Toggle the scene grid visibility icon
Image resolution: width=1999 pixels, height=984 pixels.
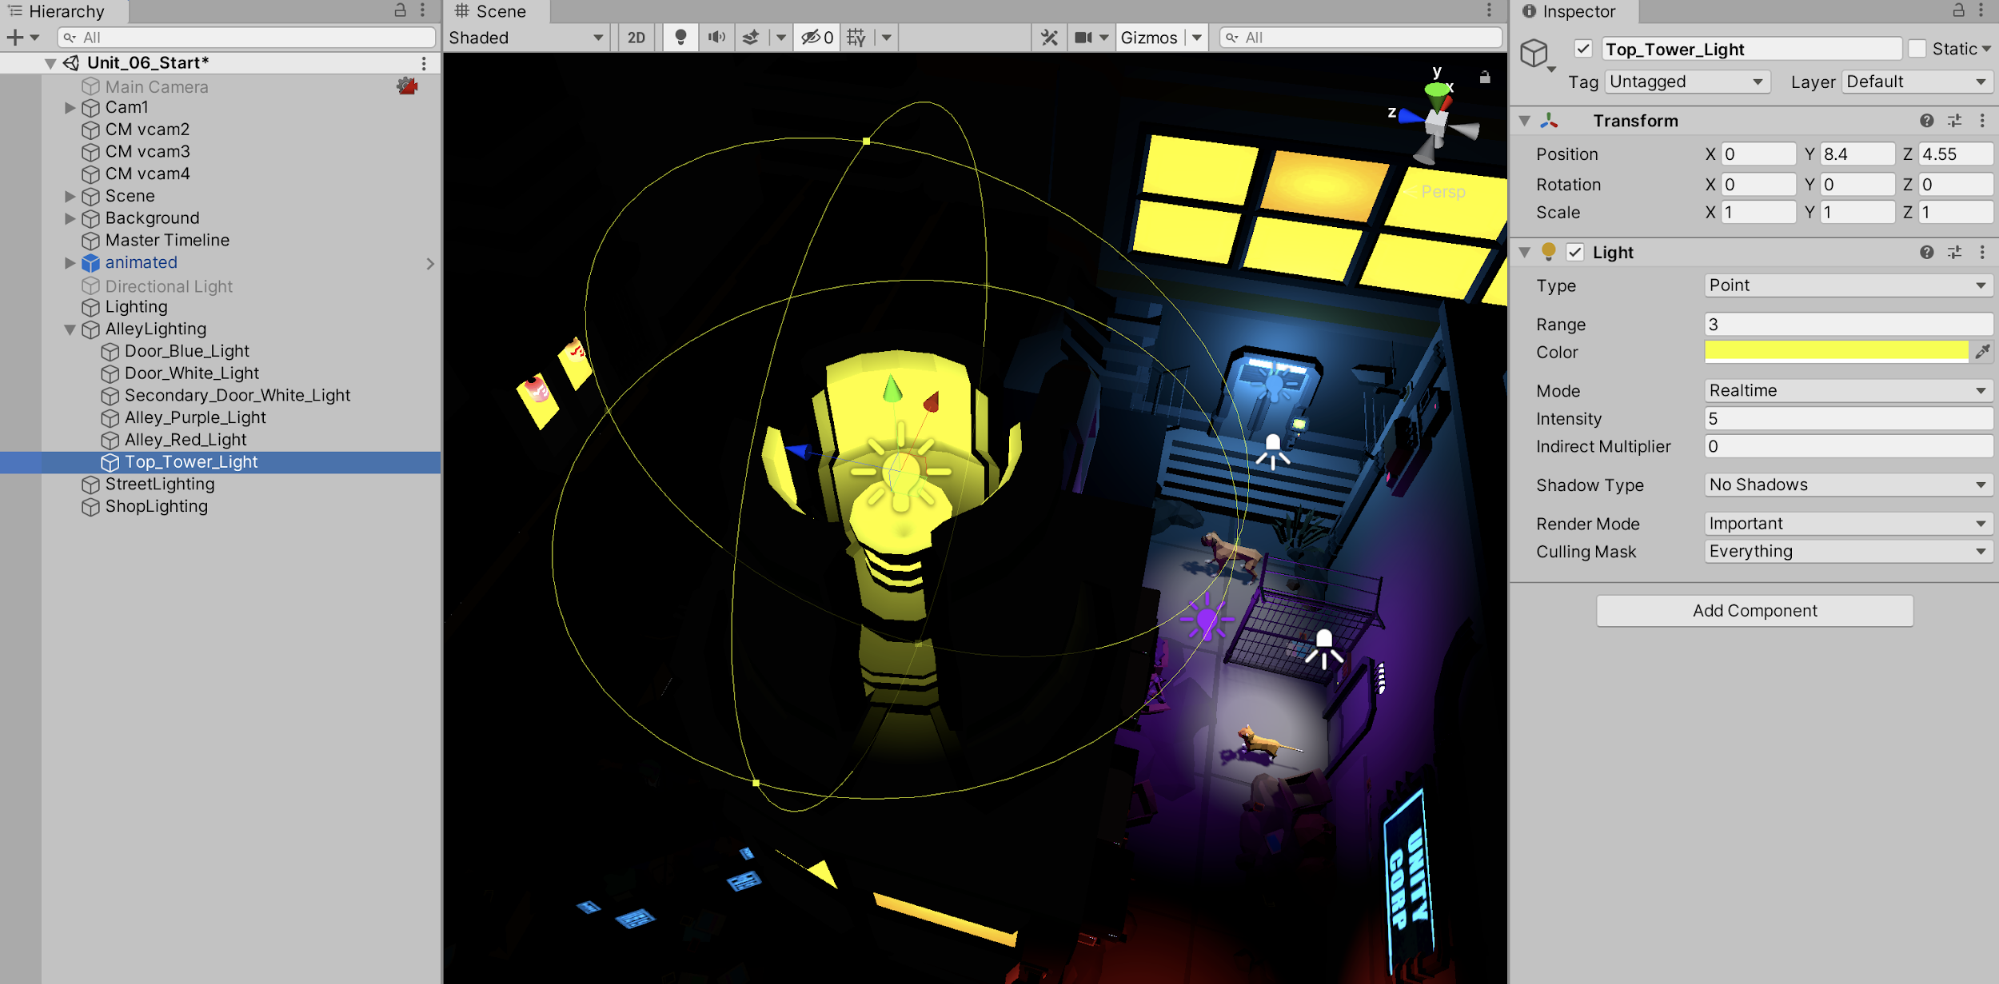pos(856,38)
